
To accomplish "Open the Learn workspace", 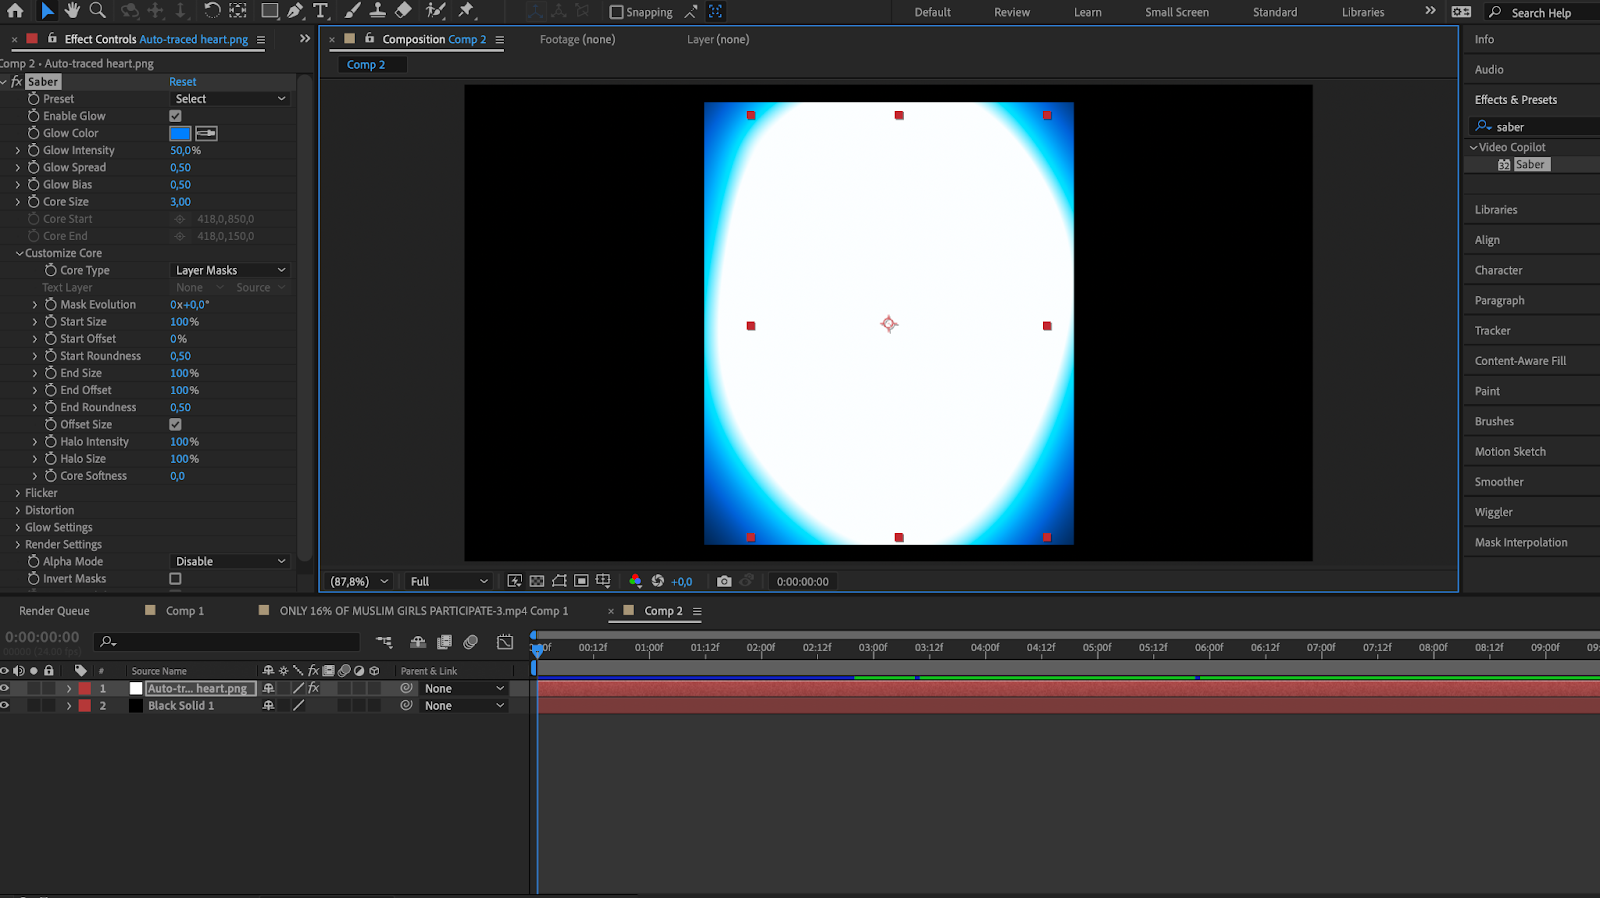I will click(1087, 12).
